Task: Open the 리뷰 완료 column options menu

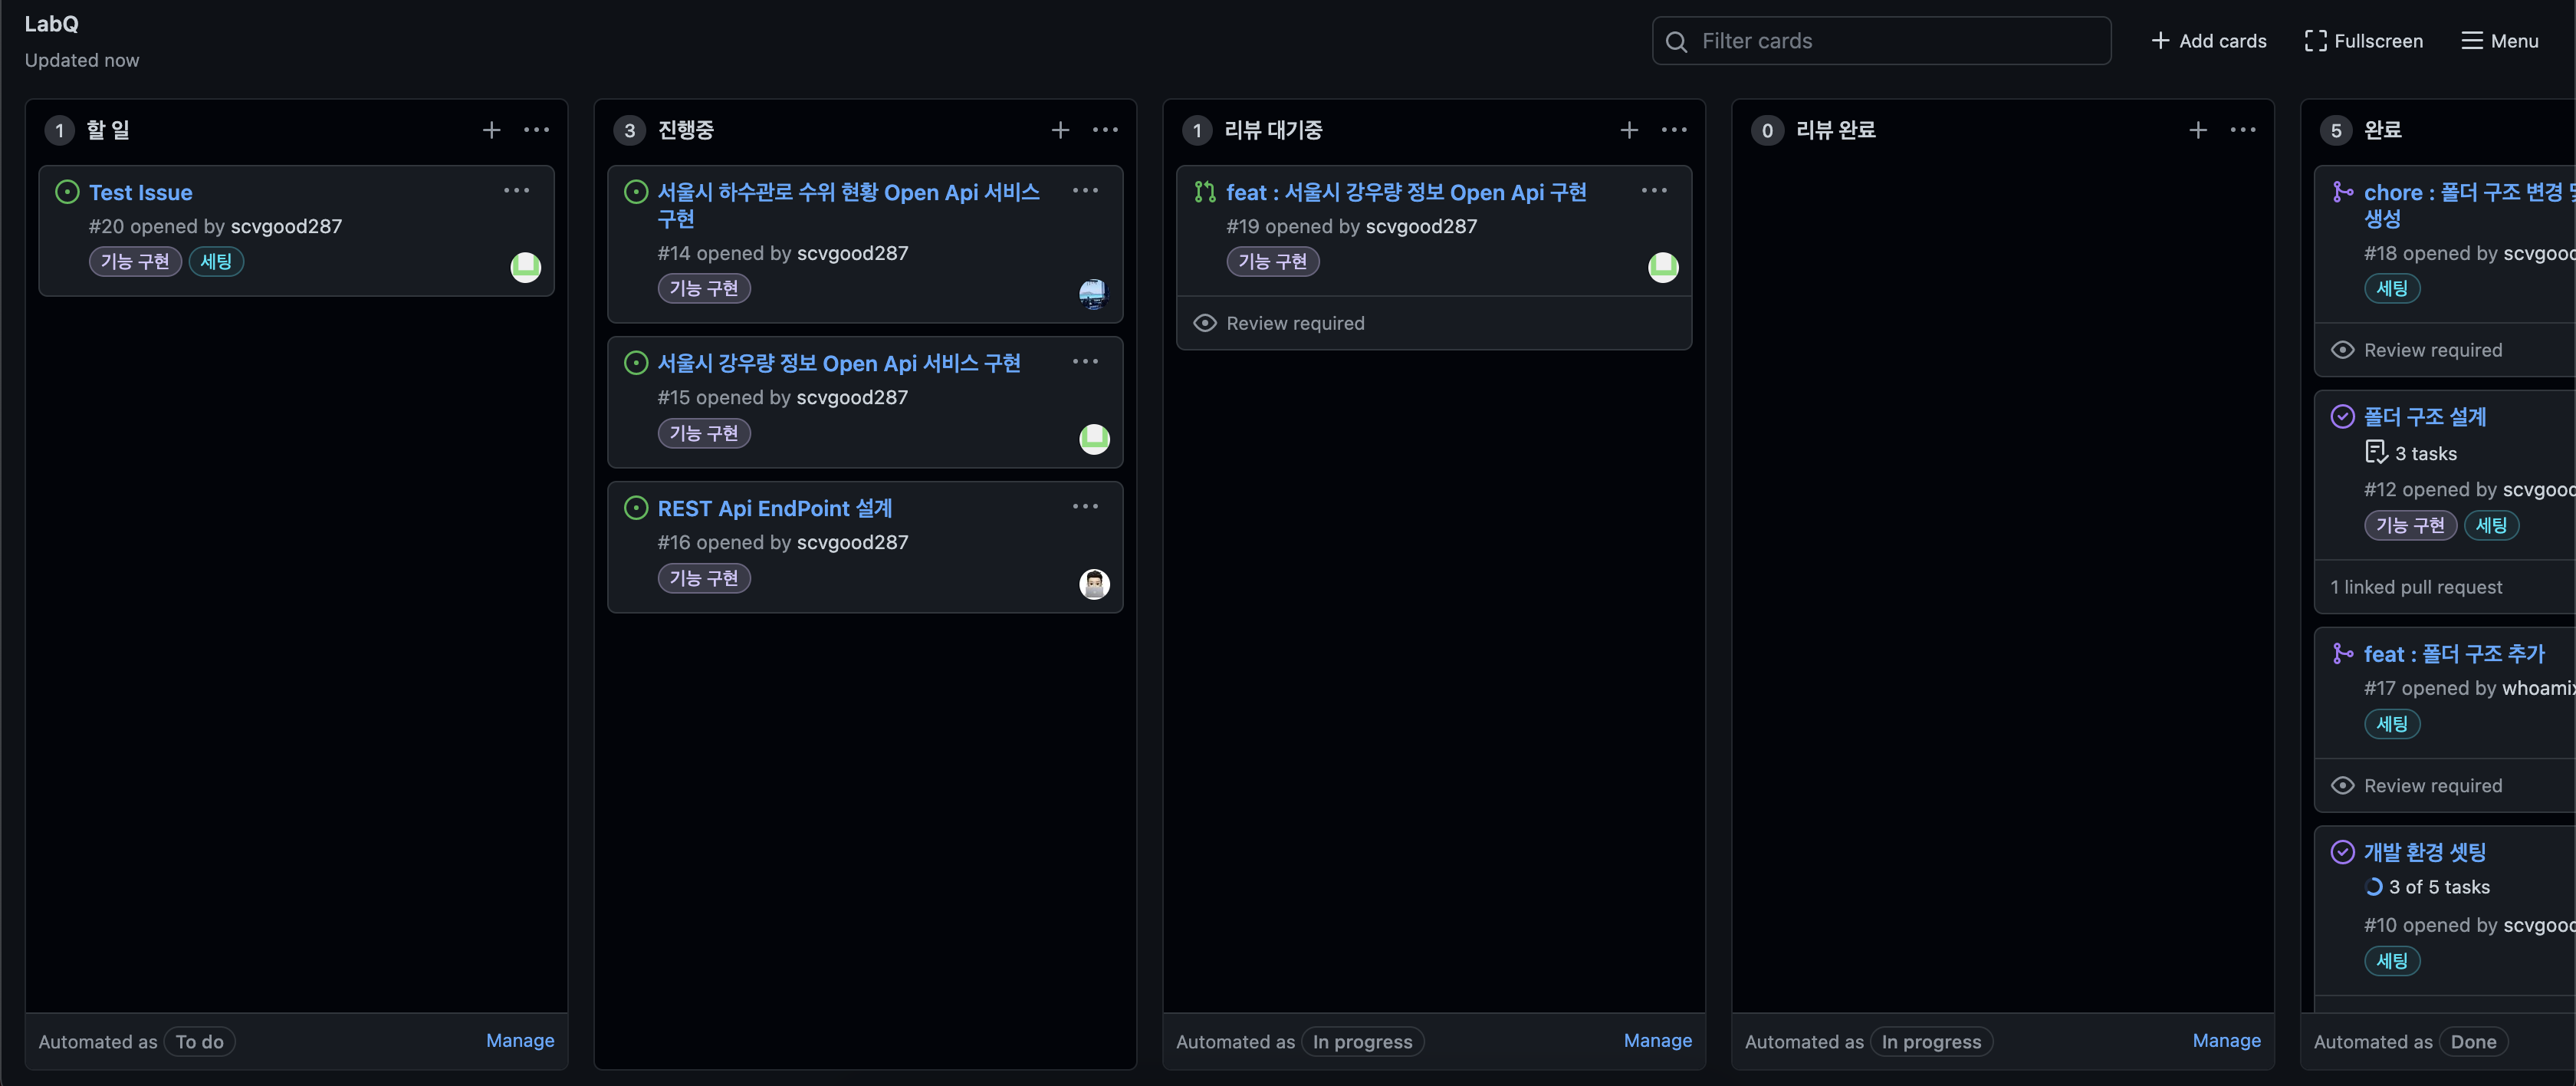Action: pyautogui.click(x=2243, y=130)
